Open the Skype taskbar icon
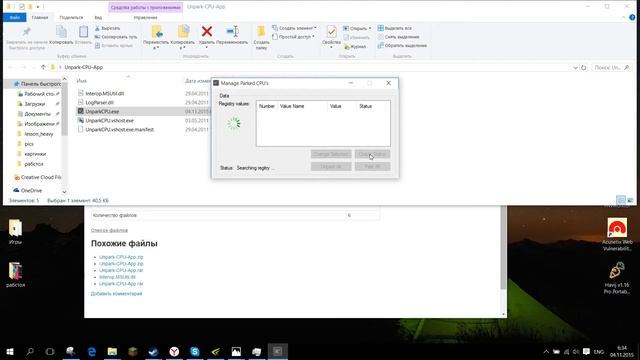The image size is (640, 360). point(195,351)
